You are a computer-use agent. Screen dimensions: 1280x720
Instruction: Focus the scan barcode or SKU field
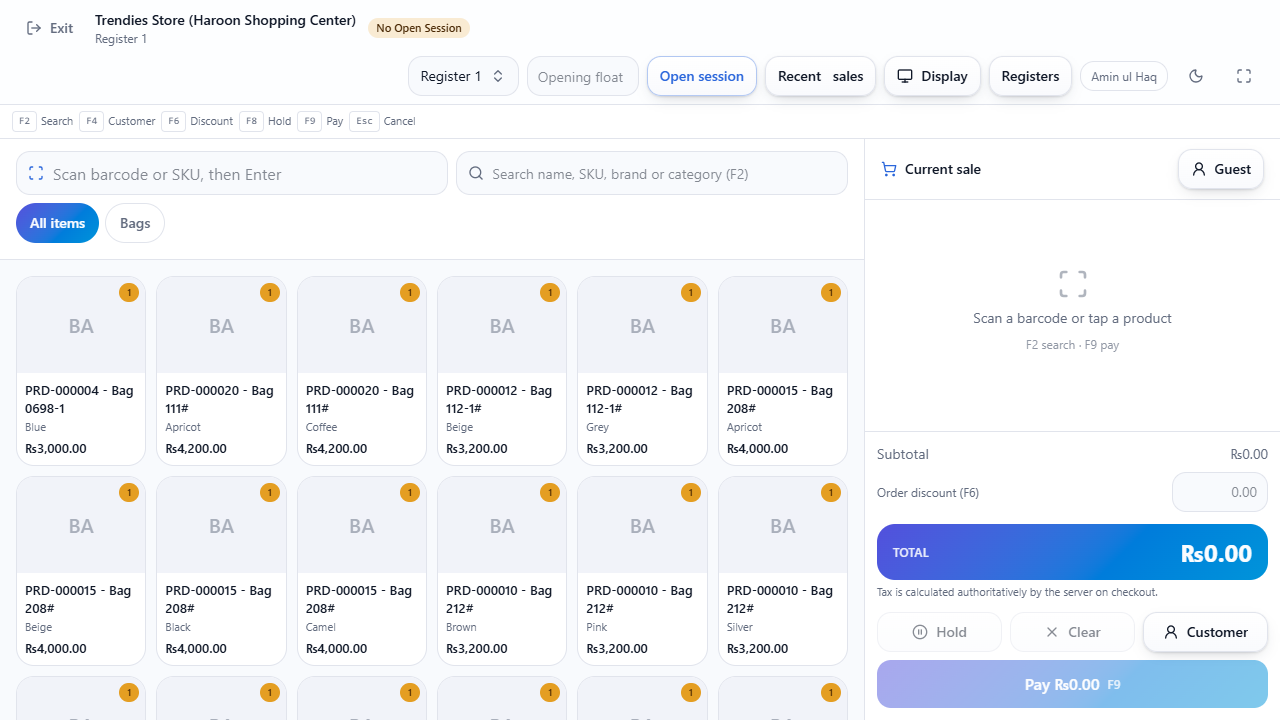click(232, 173)
